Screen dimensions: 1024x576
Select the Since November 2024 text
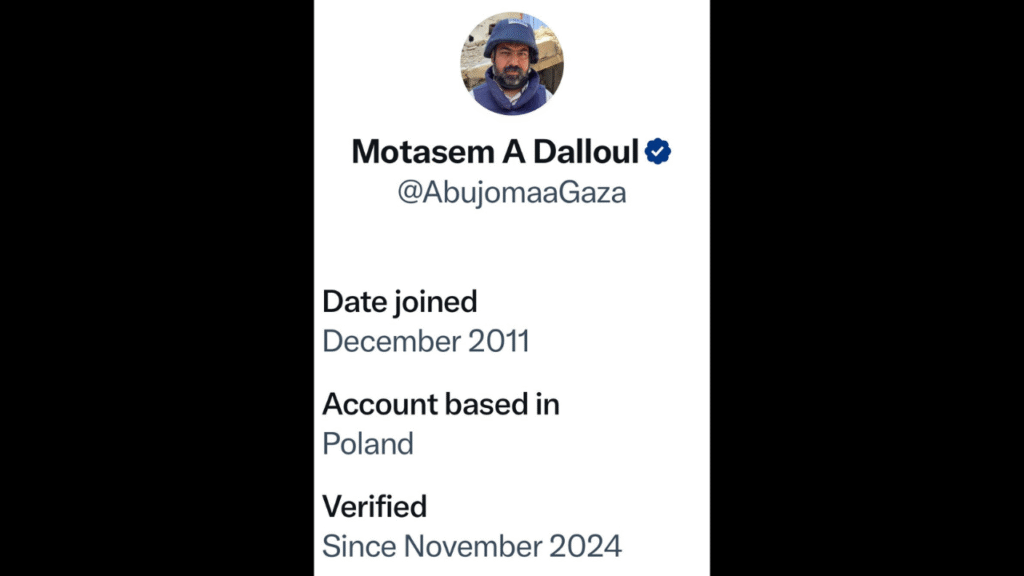tap(471, 546)
